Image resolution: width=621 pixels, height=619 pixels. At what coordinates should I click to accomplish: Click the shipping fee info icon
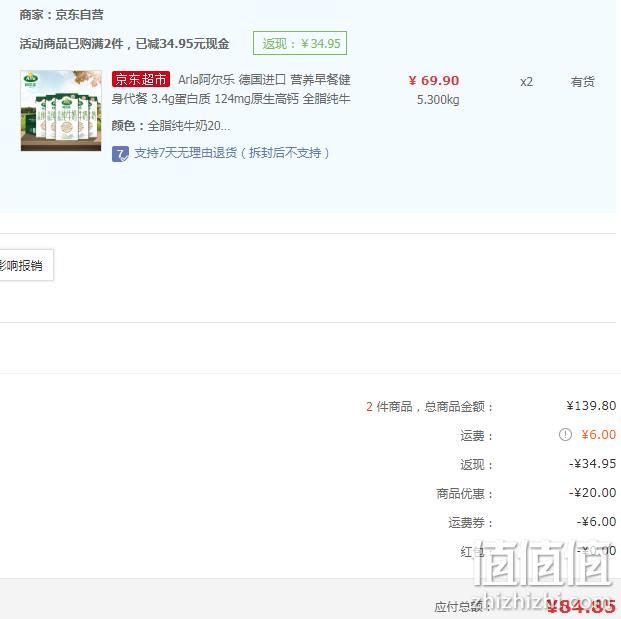565,434
